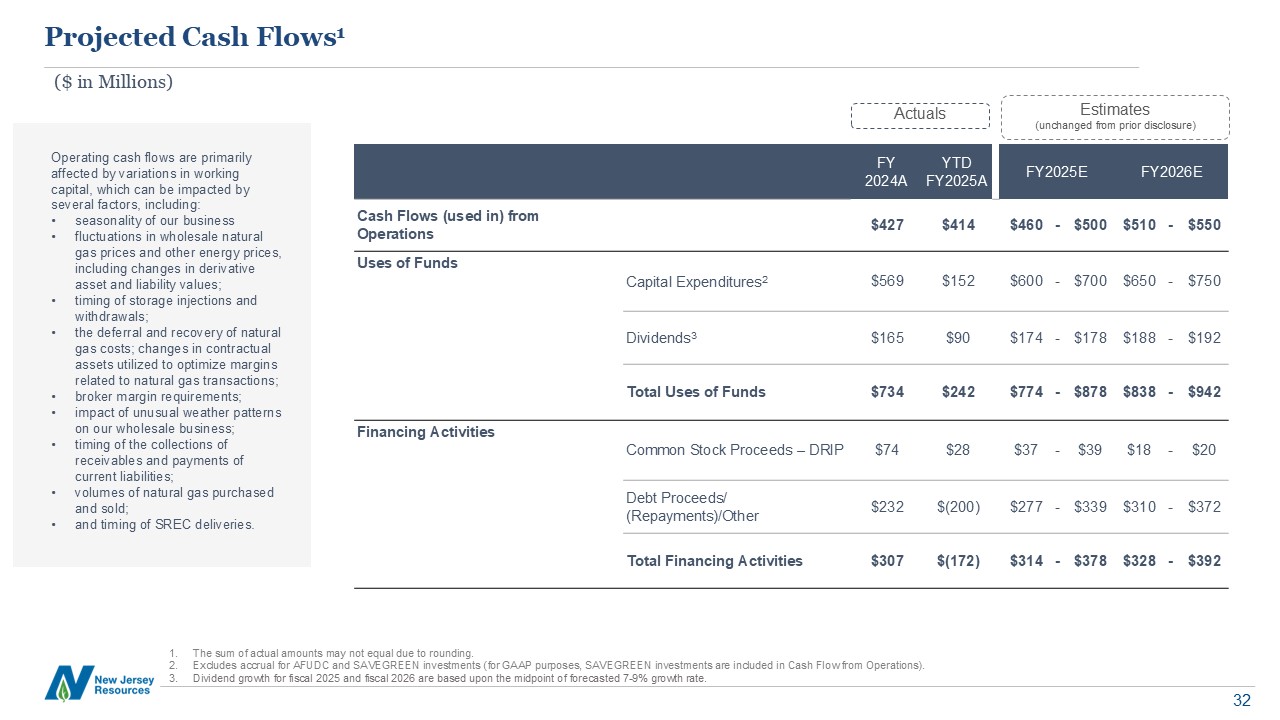Click the $427 FY2024A operations cash flow value
Viewport: 1280px width, 720px height.
[886, 225]
